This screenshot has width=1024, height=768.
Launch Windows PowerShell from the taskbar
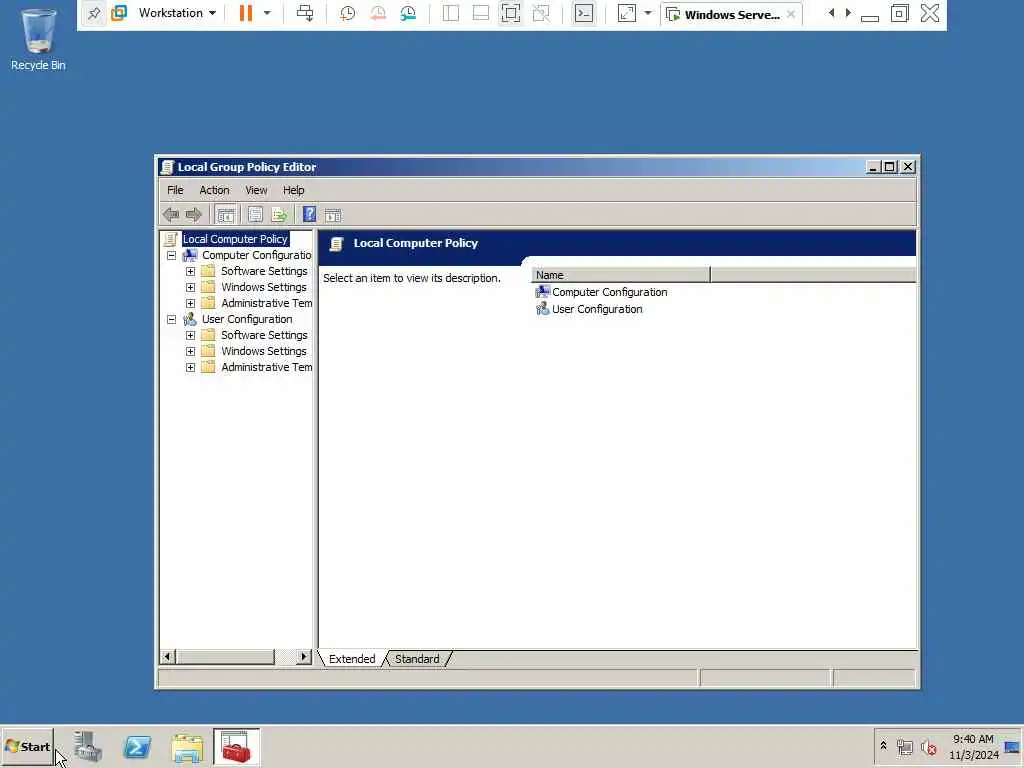[x=137, y=746]
